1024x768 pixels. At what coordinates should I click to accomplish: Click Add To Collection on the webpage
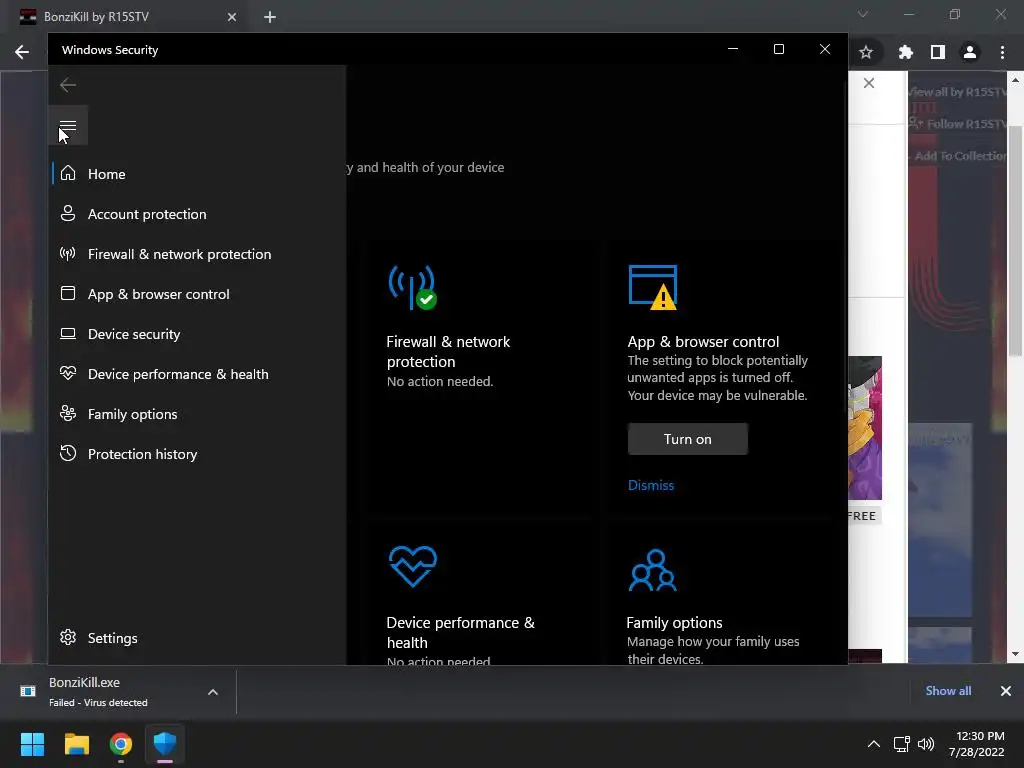(957, 156)
